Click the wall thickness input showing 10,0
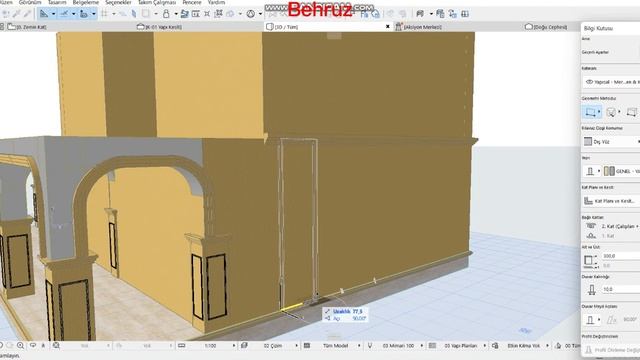 click(x=621, y=289)
